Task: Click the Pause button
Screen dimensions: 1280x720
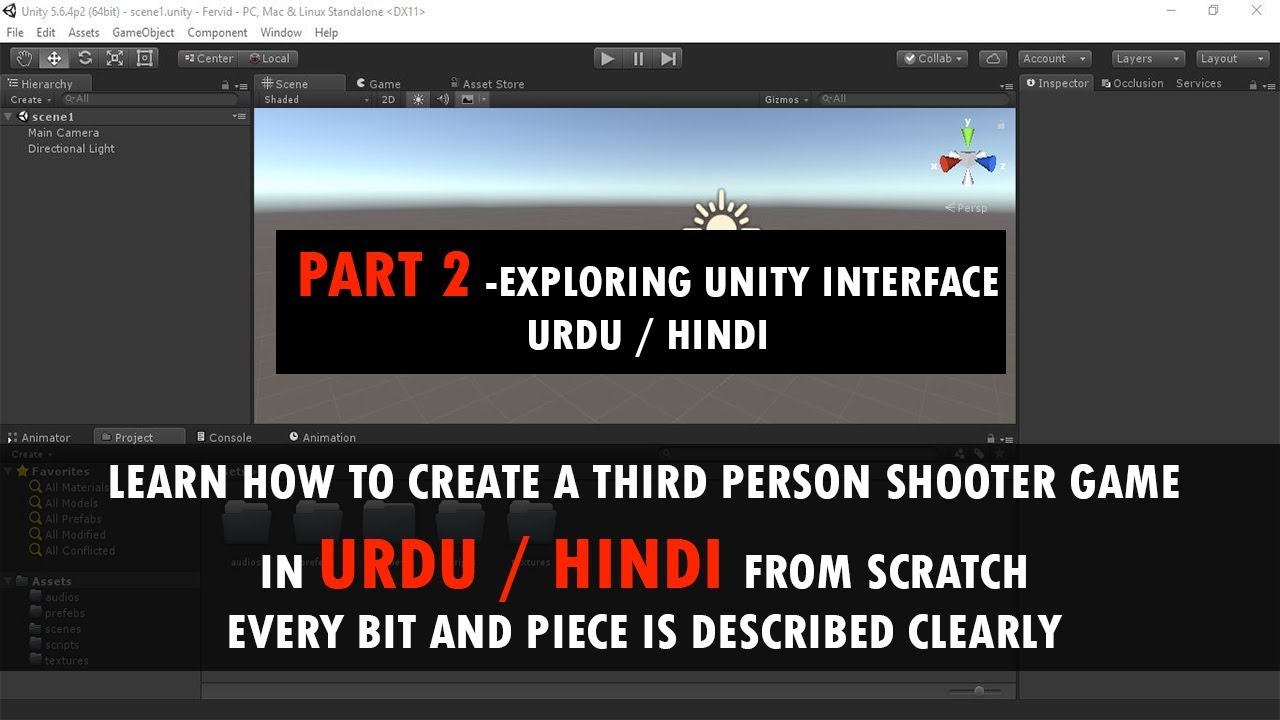Action: coord(638,58)
